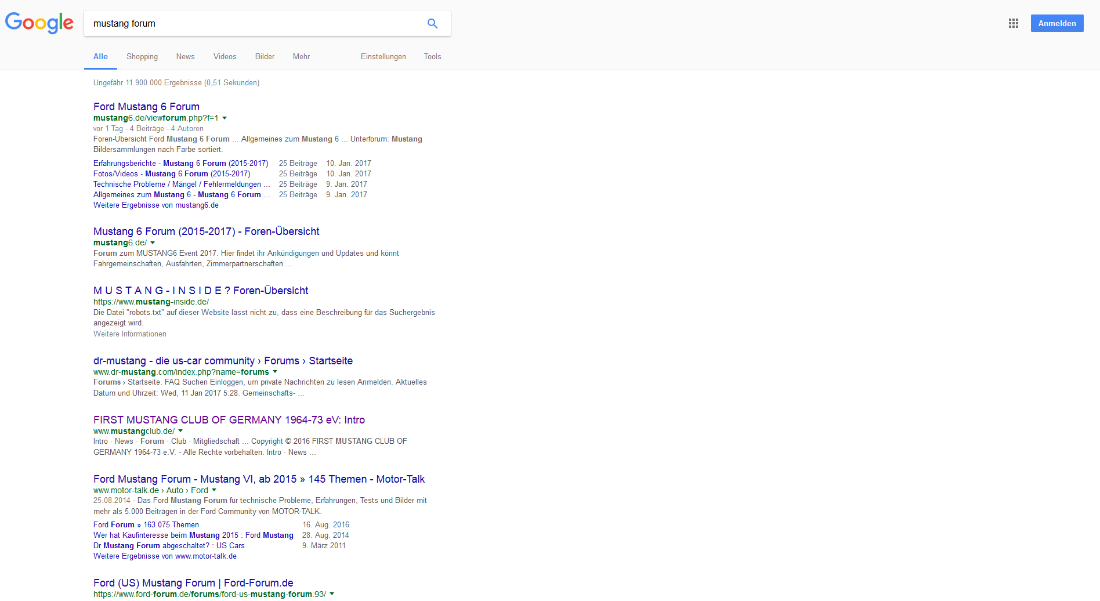Open Erfahrungsberichte - Mustang 6 Forum sitelink

180,163
